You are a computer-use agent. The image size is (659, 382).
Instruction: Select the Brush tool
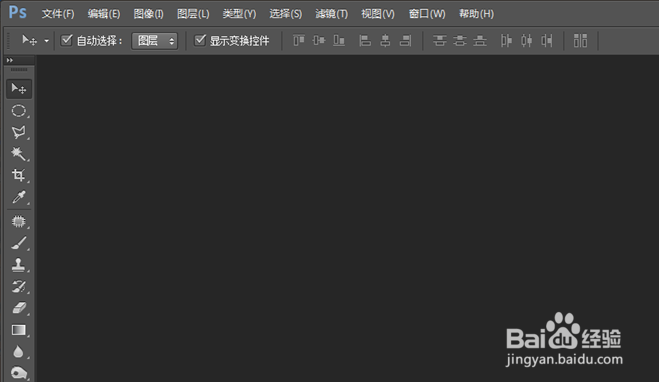[x=19, y=243]
